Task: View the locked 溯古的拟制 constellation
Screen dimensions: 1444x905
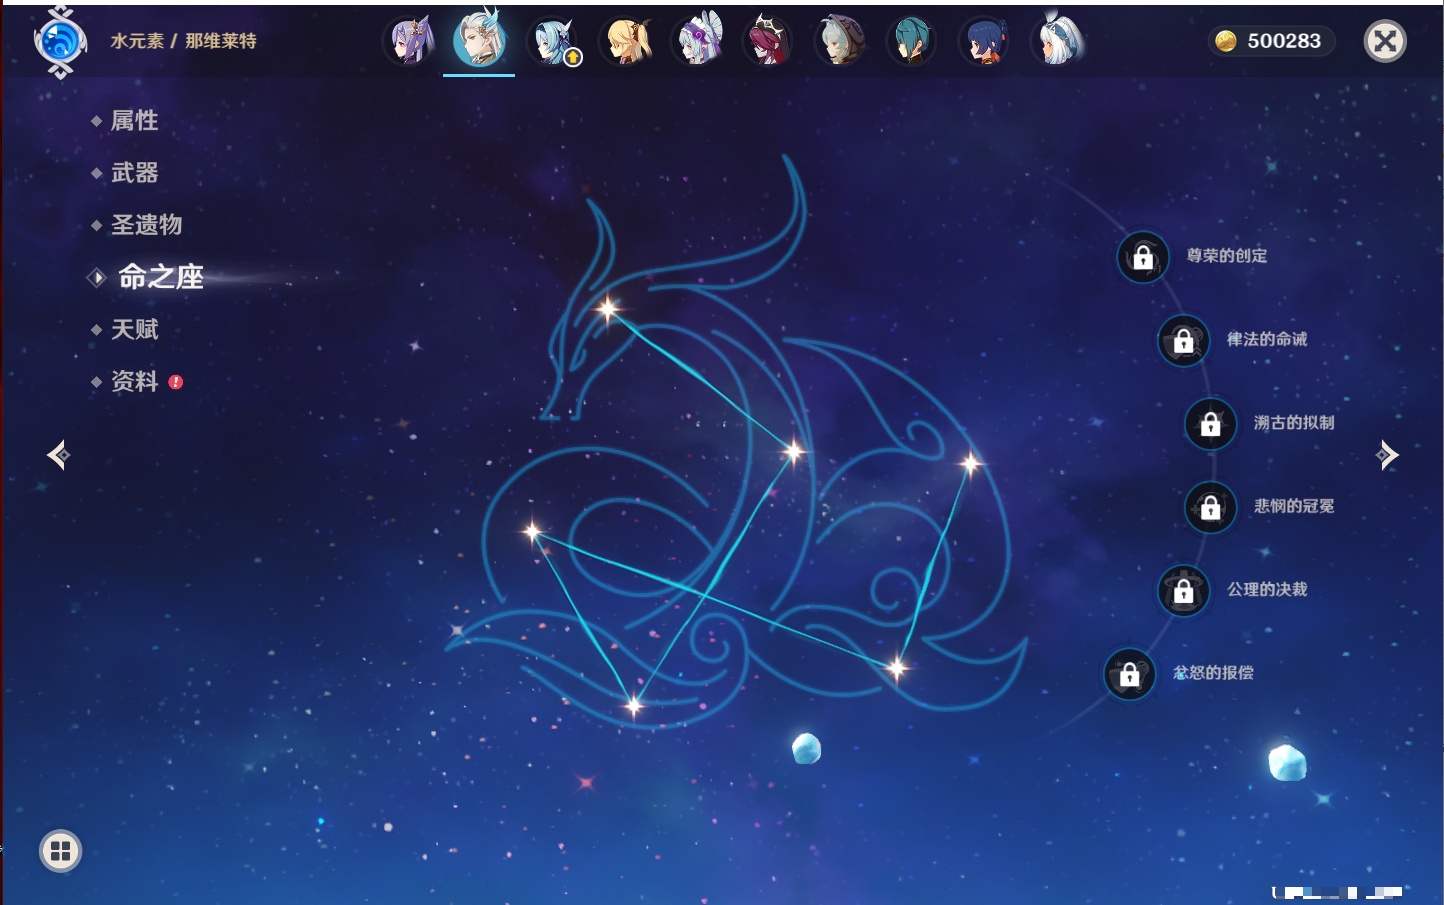Action: (1210, 424)
